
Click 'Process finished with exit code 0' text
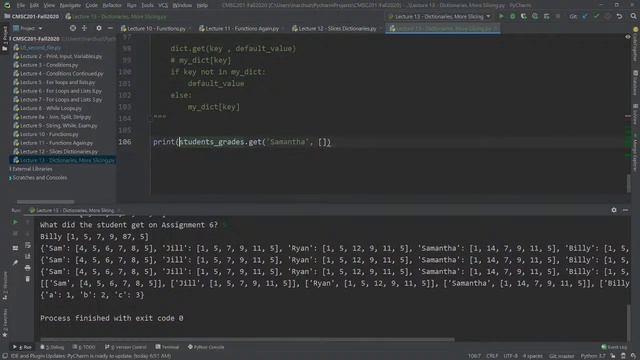pyautogui.click(x=111, y=318)
